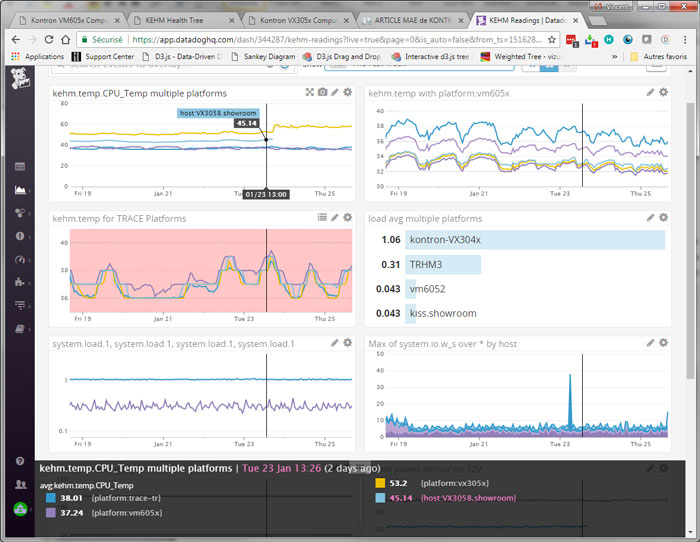The height and width of the screenshot is (542, 700).
Task: Switch to the Kontron VX305x browser tab
Action: [299, 19]
